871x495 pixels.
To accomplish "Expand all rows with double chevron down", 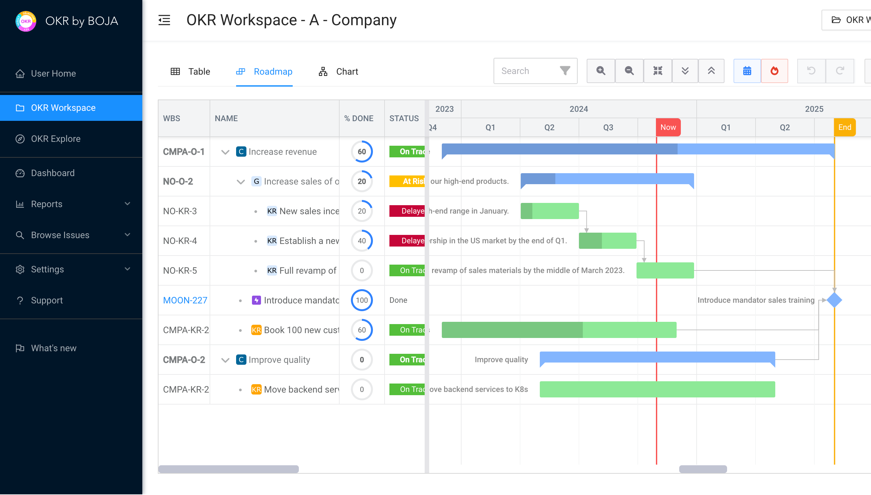I will click(x=685, y=71).
